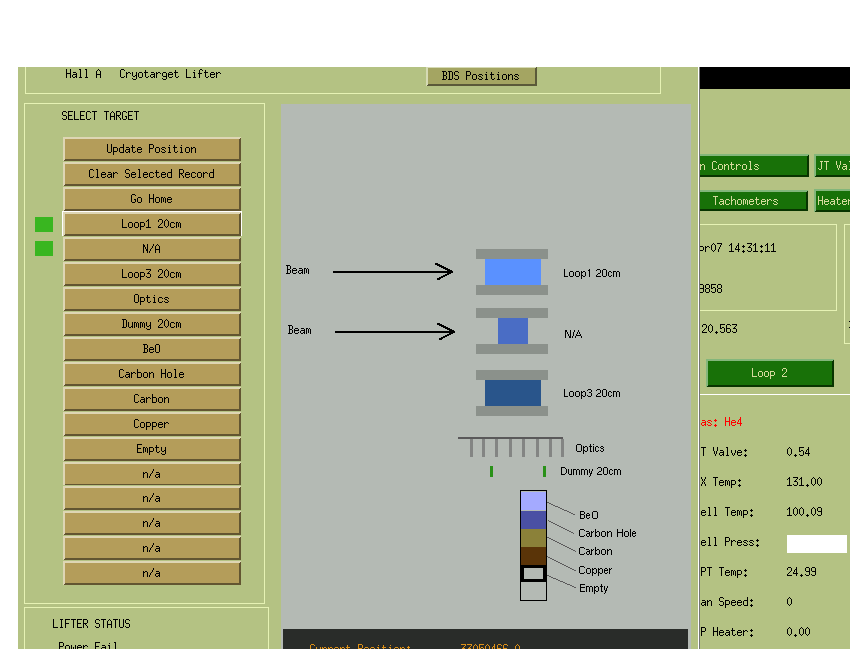This screenshot has width=850, height=649.
Task: Click the Loop1 20cm cell graphic
Action: click(512, 272)
